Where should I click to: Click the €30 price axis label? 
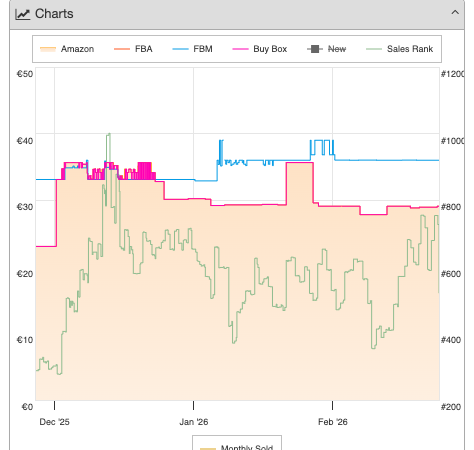click(x=25, y=207)
